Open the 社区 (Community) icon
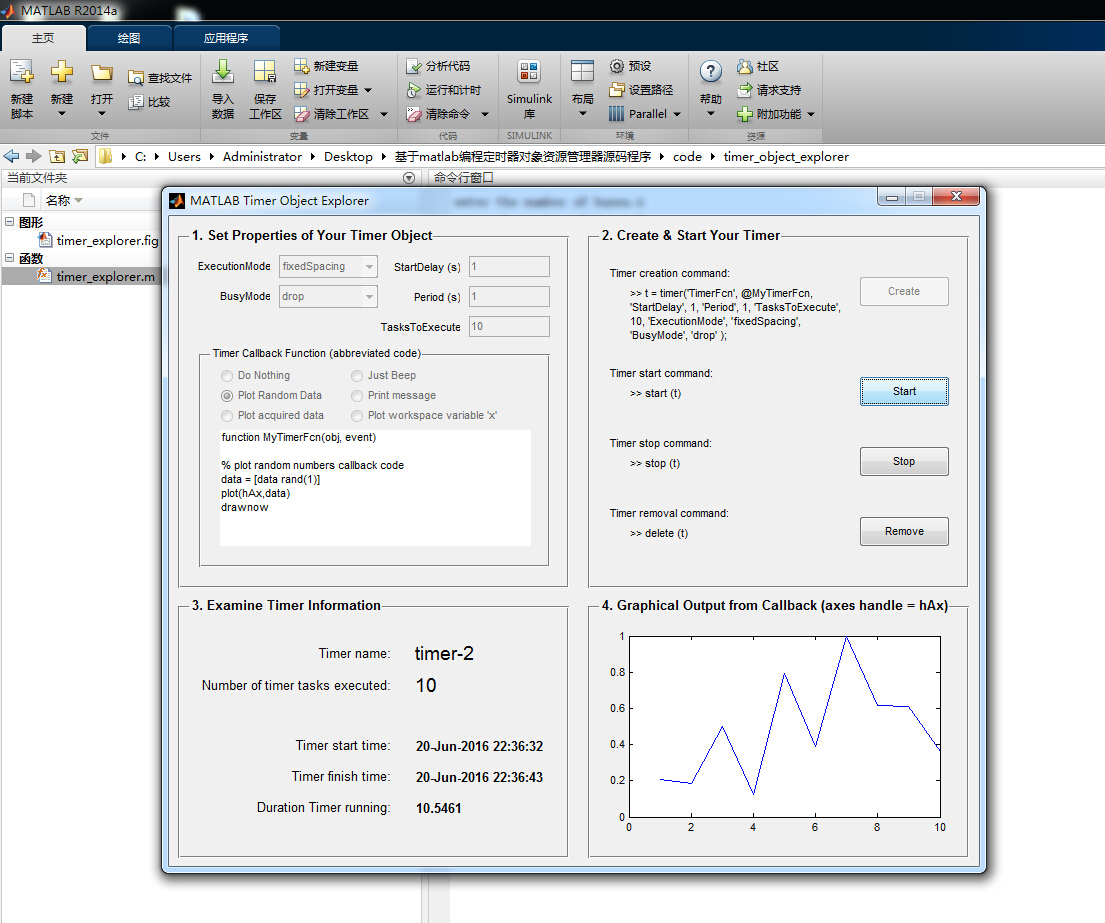This screenshot has width=1105, height=923. pyautogui.click(x=745, y=66)
